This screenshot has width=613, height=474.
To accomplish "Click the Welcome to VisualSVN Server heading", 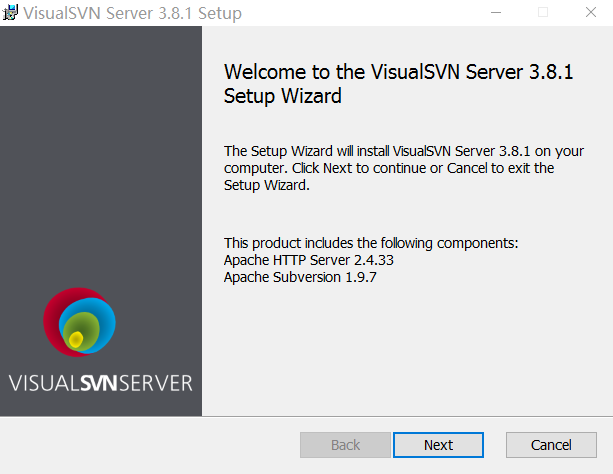I will click(398, 84).
